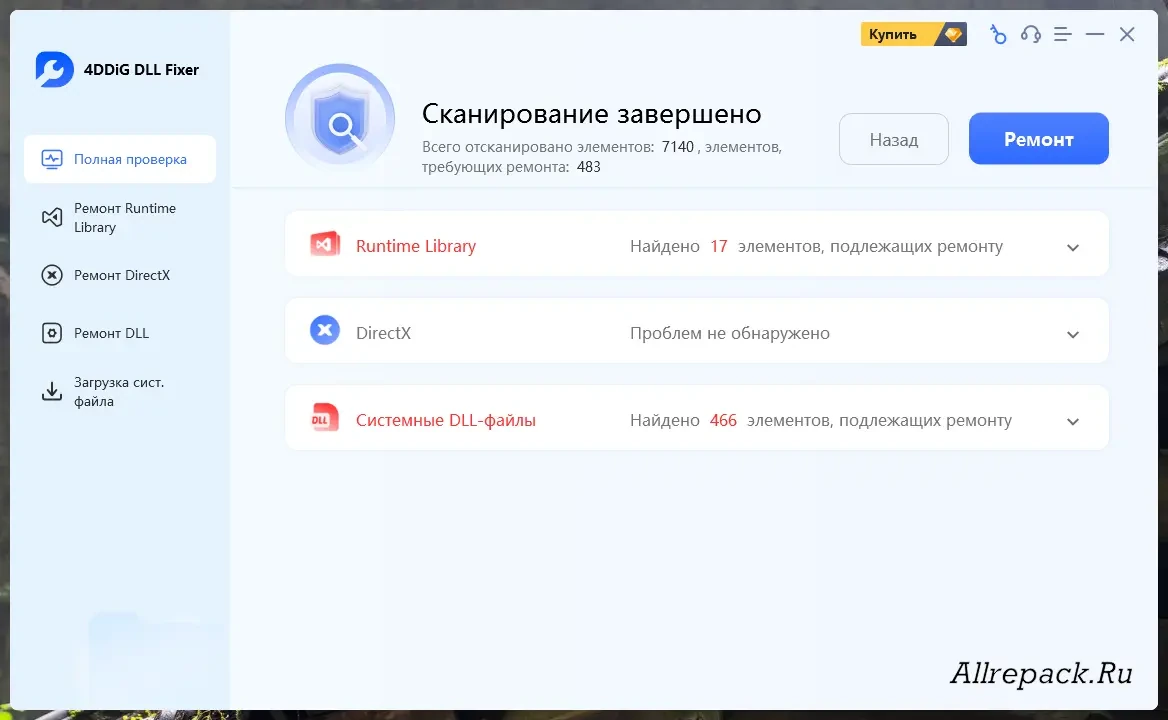1168x720 pixels.
Task: Click the 7140 scanned elements number
Action: tap(678, 147)
